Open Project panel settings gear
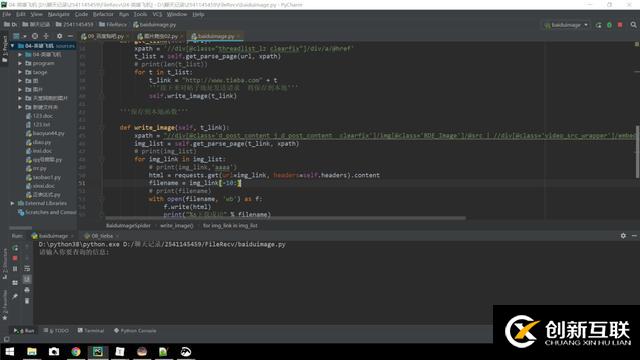 (x=60, y=36)
